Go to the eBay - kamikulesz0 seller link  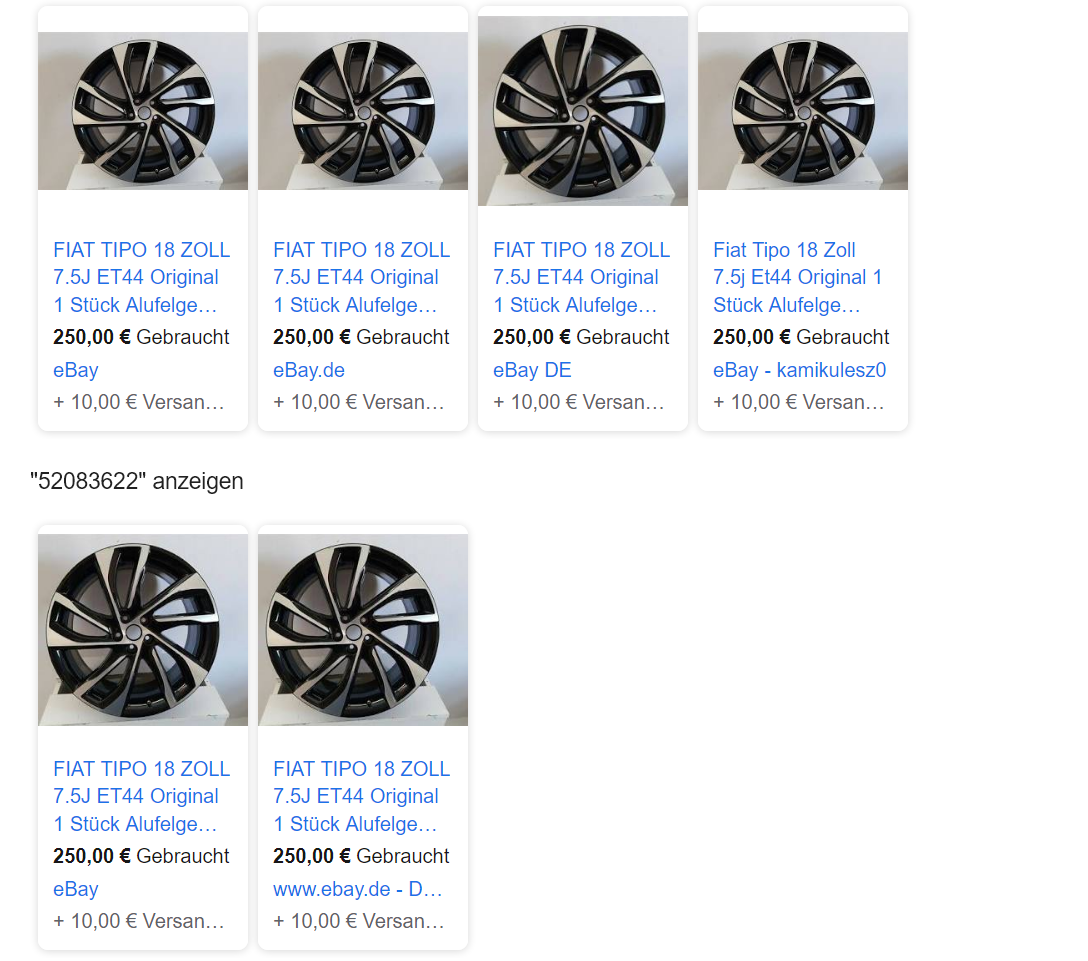[x=799, y=370]
